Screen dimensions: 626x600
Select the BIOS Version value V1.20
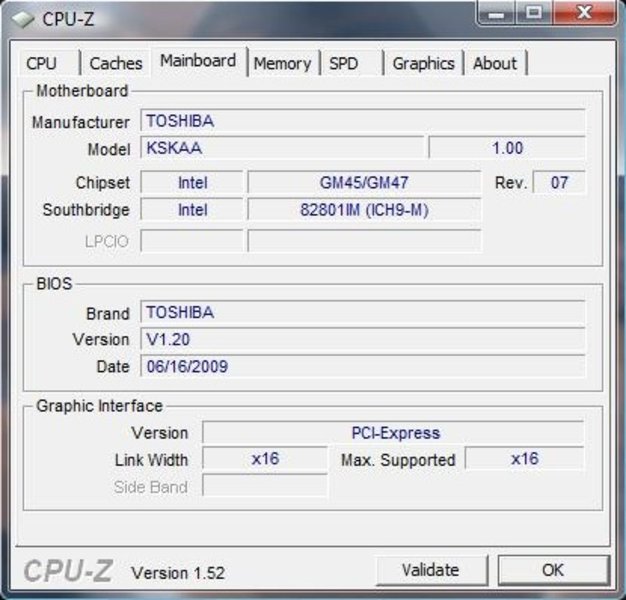(363, 339)
